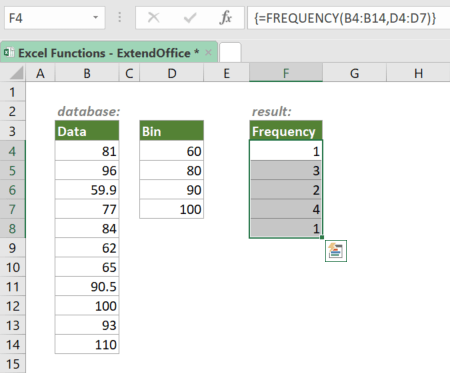This screenshot has height=373, width=450.
Task: Select the cell containing 84
Action: (87, 228)
